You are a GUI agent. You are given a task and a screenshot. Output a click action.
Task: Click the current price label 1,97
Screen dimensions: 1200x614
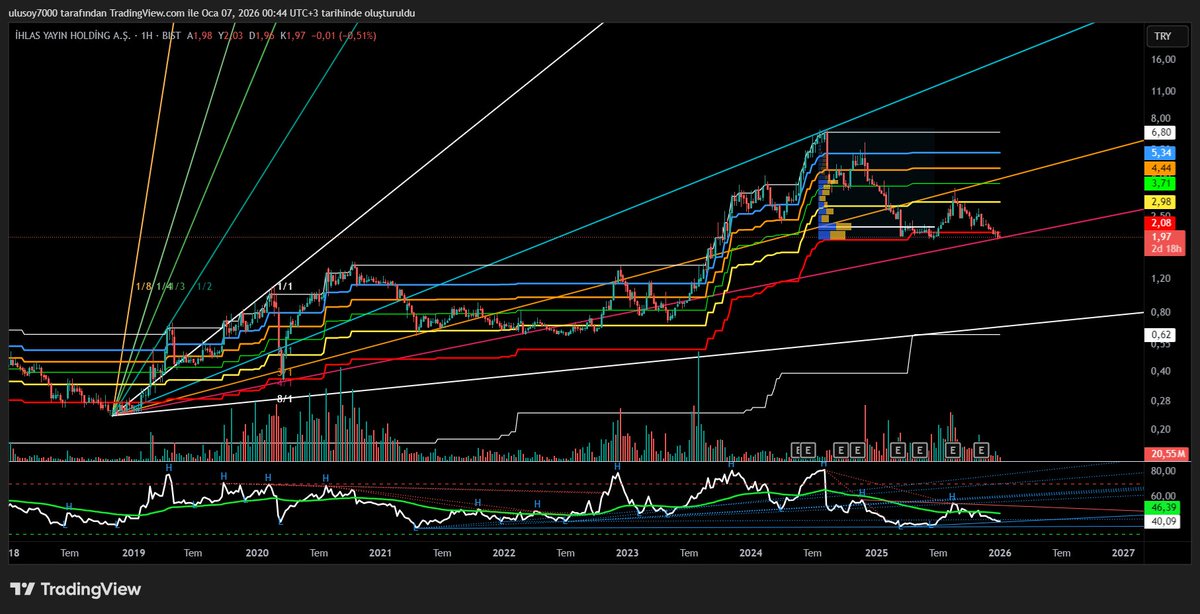(1162, 236)
